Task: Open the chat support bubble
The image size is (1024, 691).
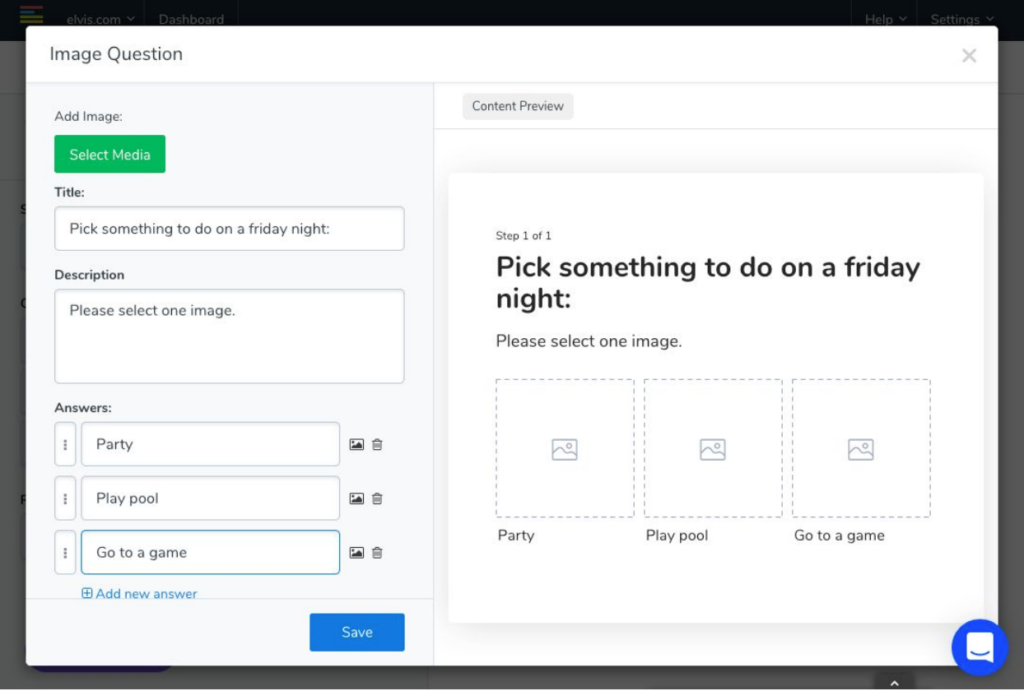Action: pos(979,648)
